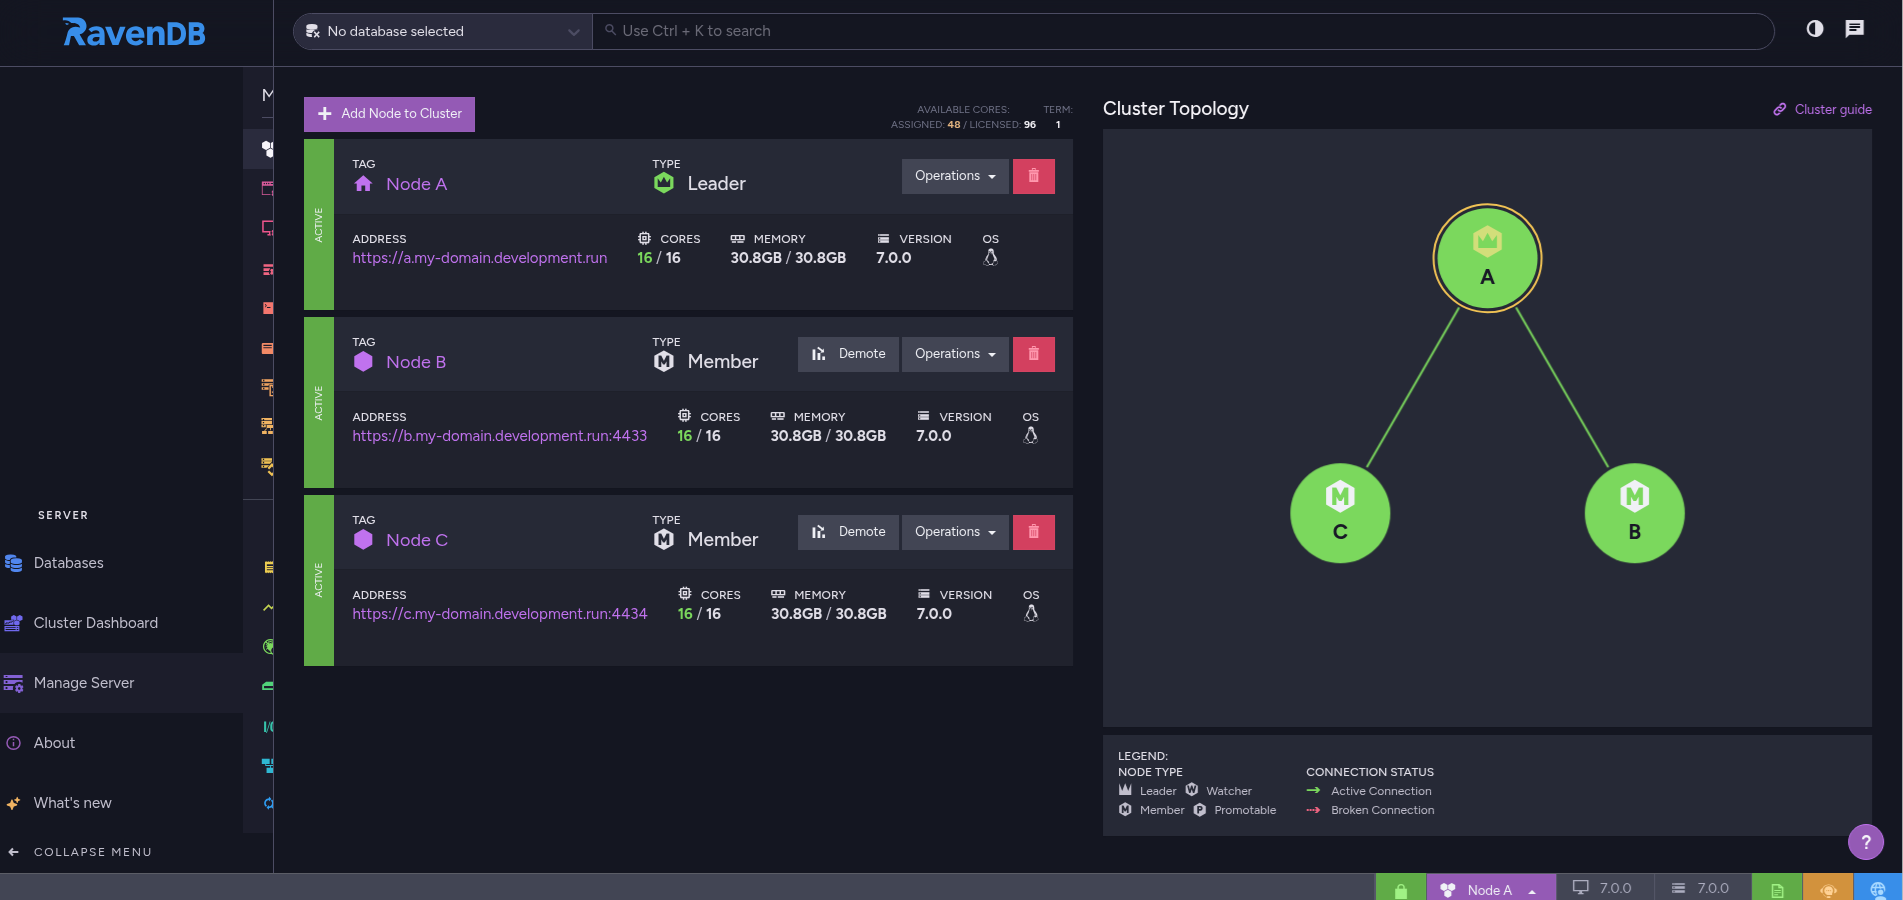Select member node B in the topology graph
The image size is (1903, 900).
[1634, 513]
